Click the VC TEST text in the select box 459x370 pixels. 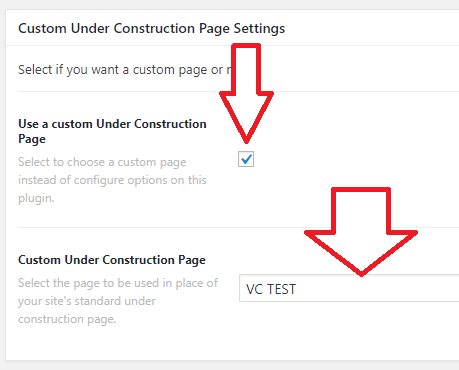pyautogui.click(x=271, y=289)
